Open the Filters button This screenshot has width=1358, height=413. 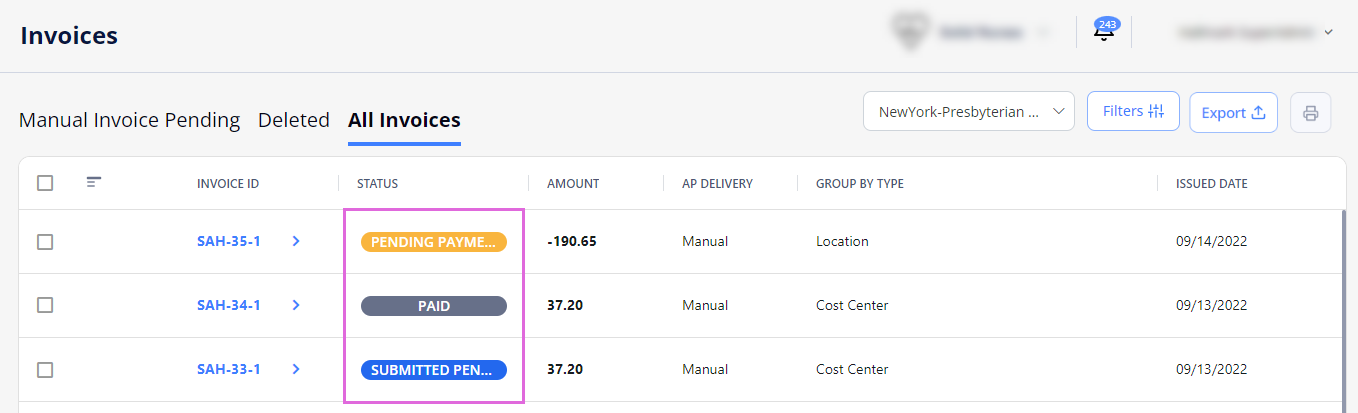(1133, 111)
